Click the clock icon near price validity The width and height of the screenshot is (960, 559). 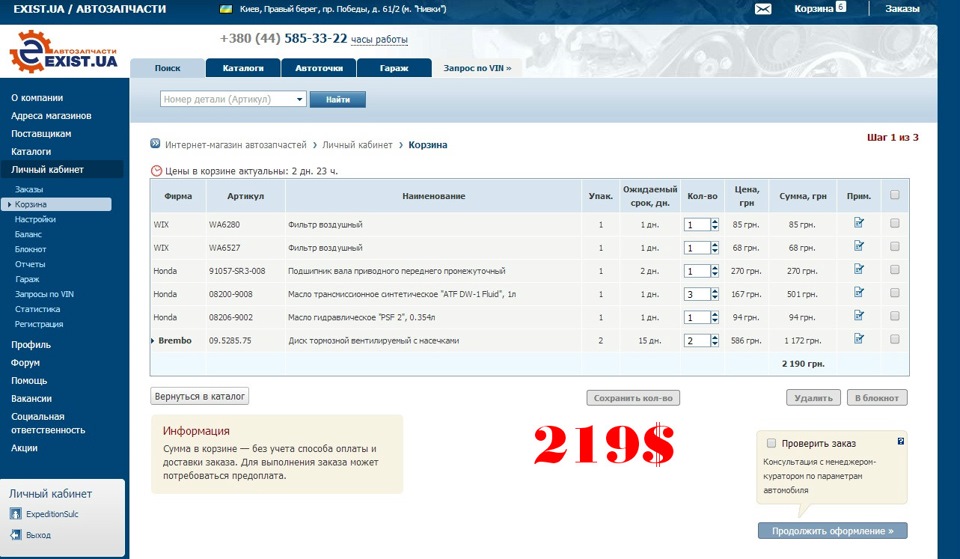tap(157, 171)
